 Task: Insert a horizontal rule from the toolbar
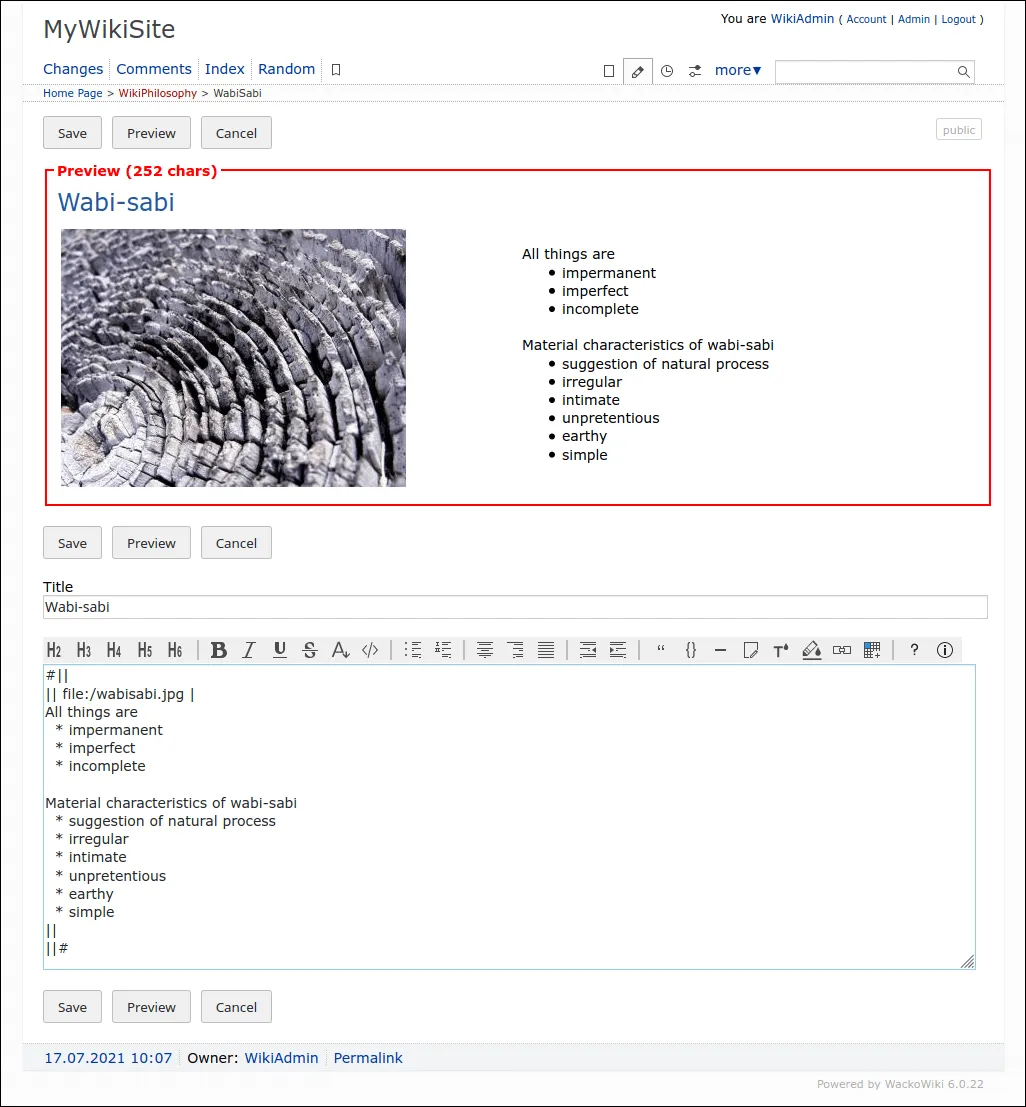click(720, 650)
